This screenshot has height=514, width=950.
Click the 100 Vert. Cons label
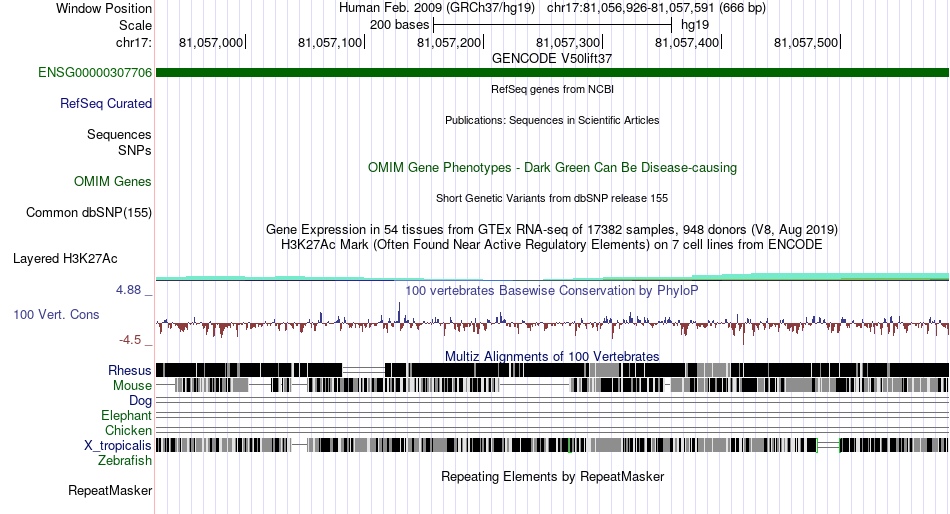(56, 315)
